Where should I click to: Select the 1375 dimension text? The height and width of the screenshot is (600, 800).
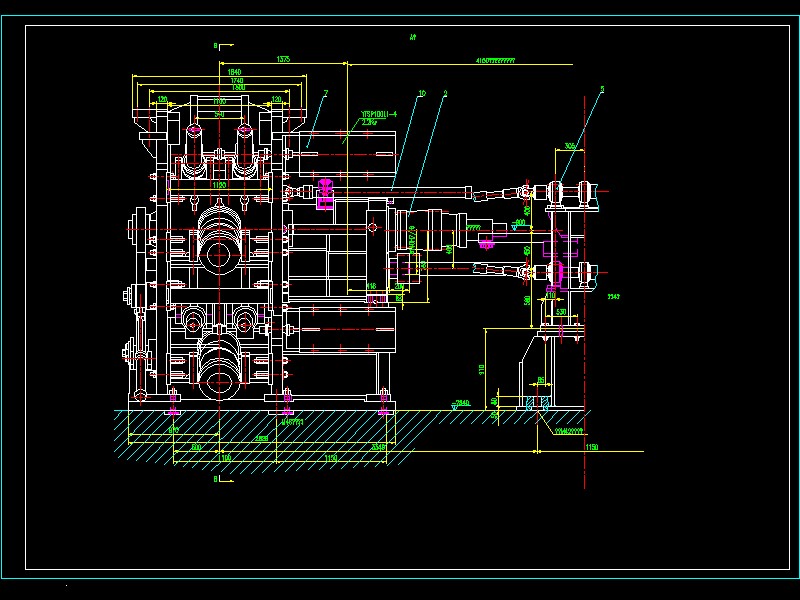283,59
